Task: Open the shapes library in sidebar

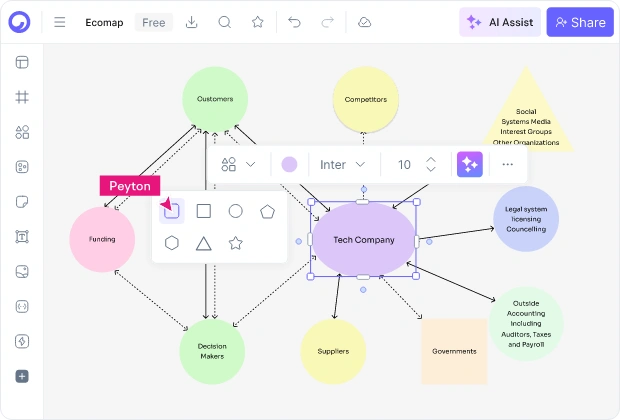Action: [x=22, y=132]
